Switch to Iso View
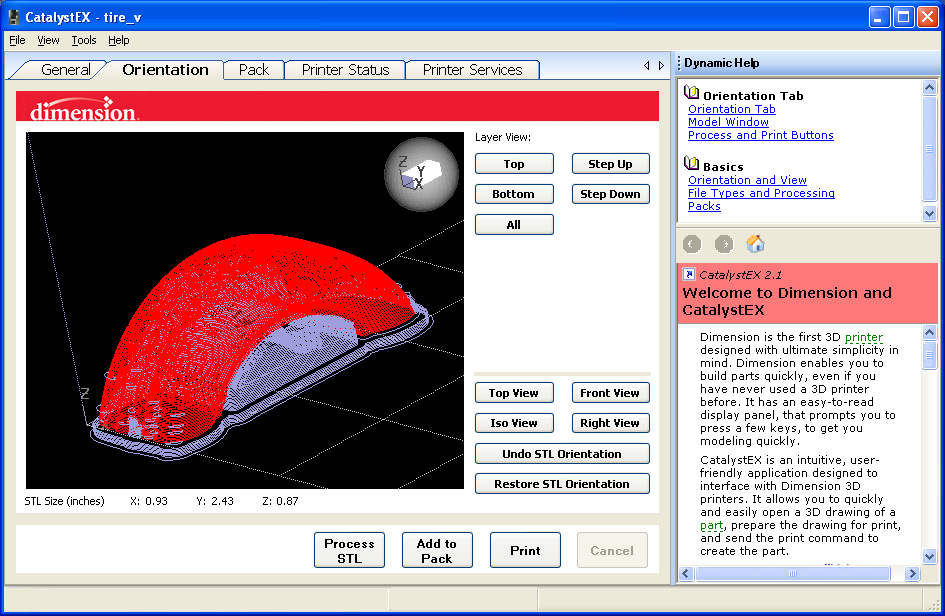The height and width of the screenshot is (616, 945). pos(514,423)
